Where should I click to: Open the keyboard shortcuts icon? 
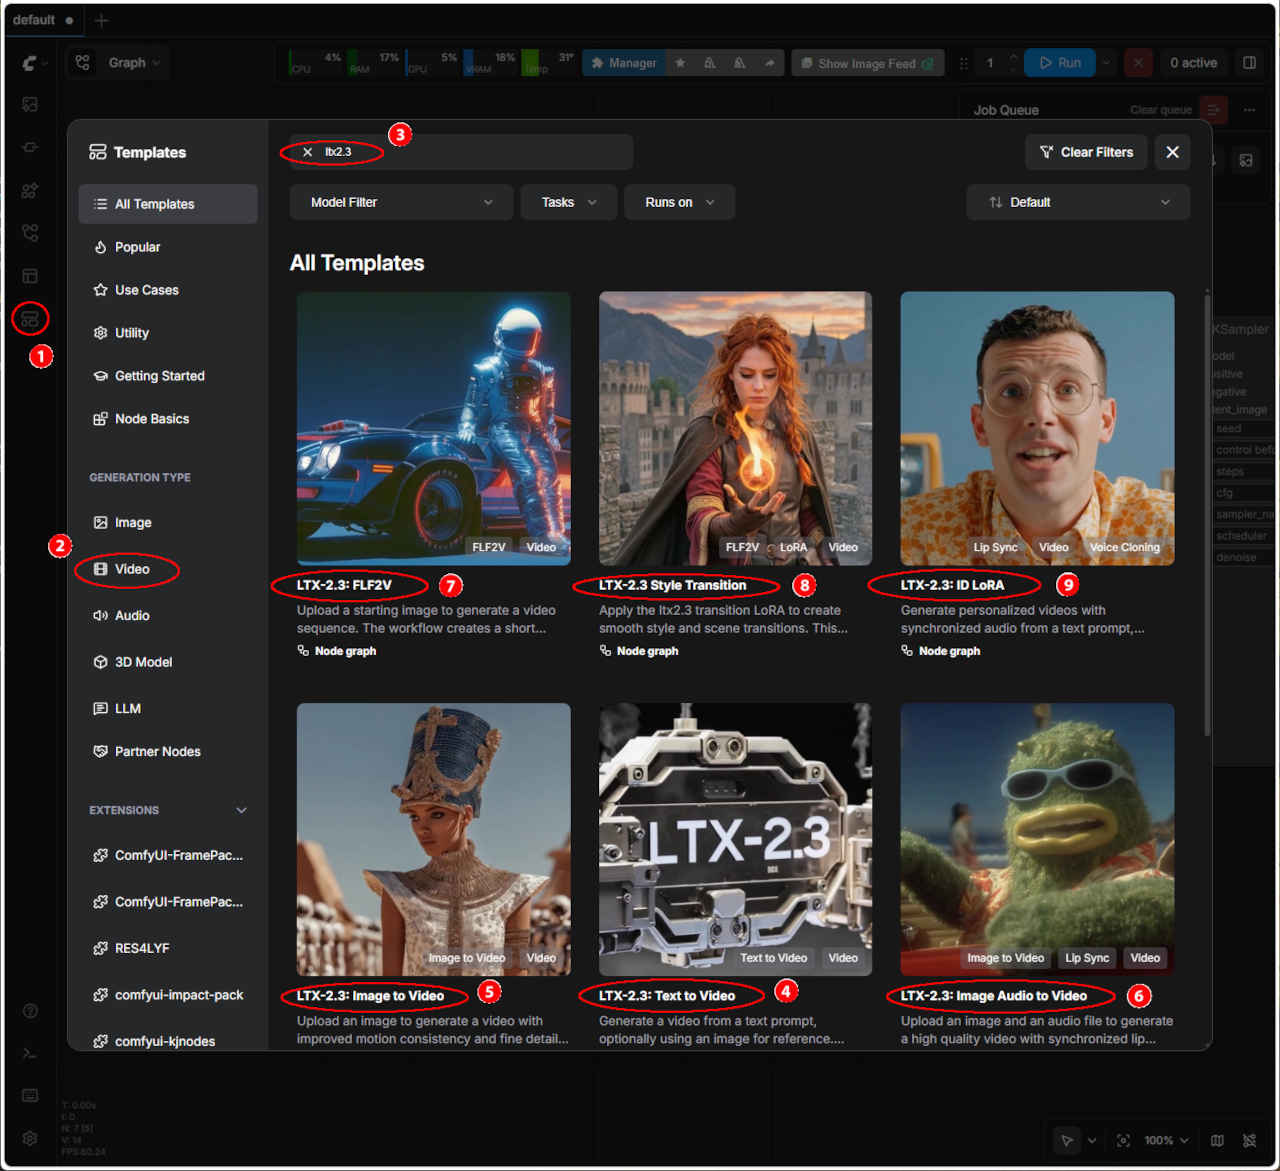(30, 1096)
